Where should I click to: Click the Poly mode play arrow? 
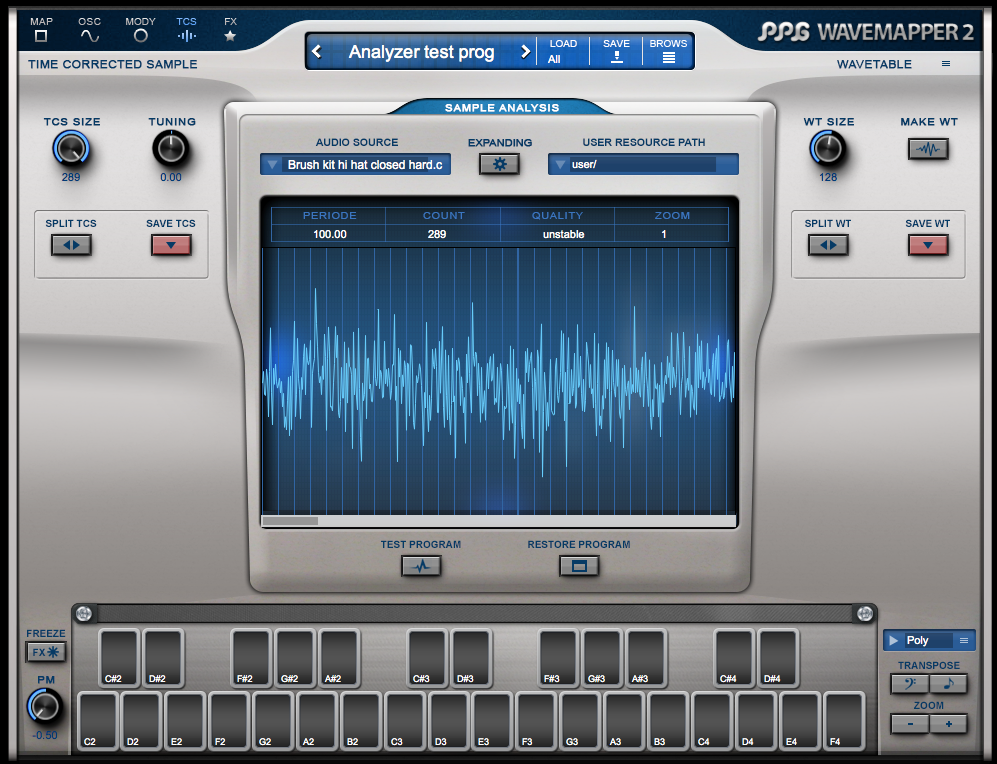click(893, 641)
